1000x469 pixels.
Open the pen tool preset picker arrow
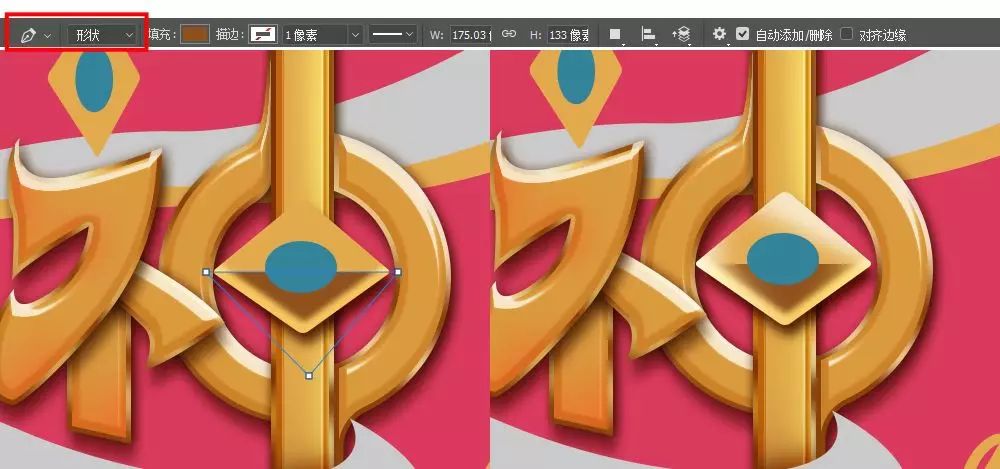click(x=48, y=35)
